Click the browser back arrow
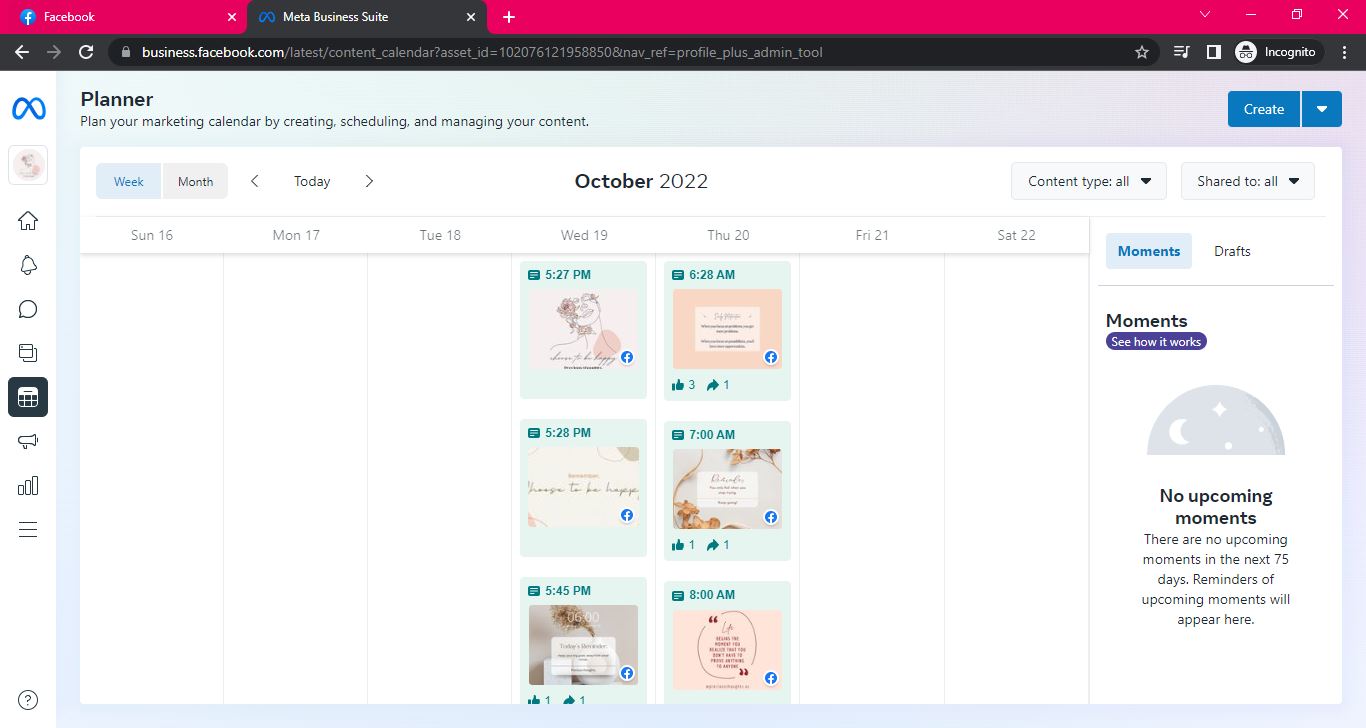 22,52
